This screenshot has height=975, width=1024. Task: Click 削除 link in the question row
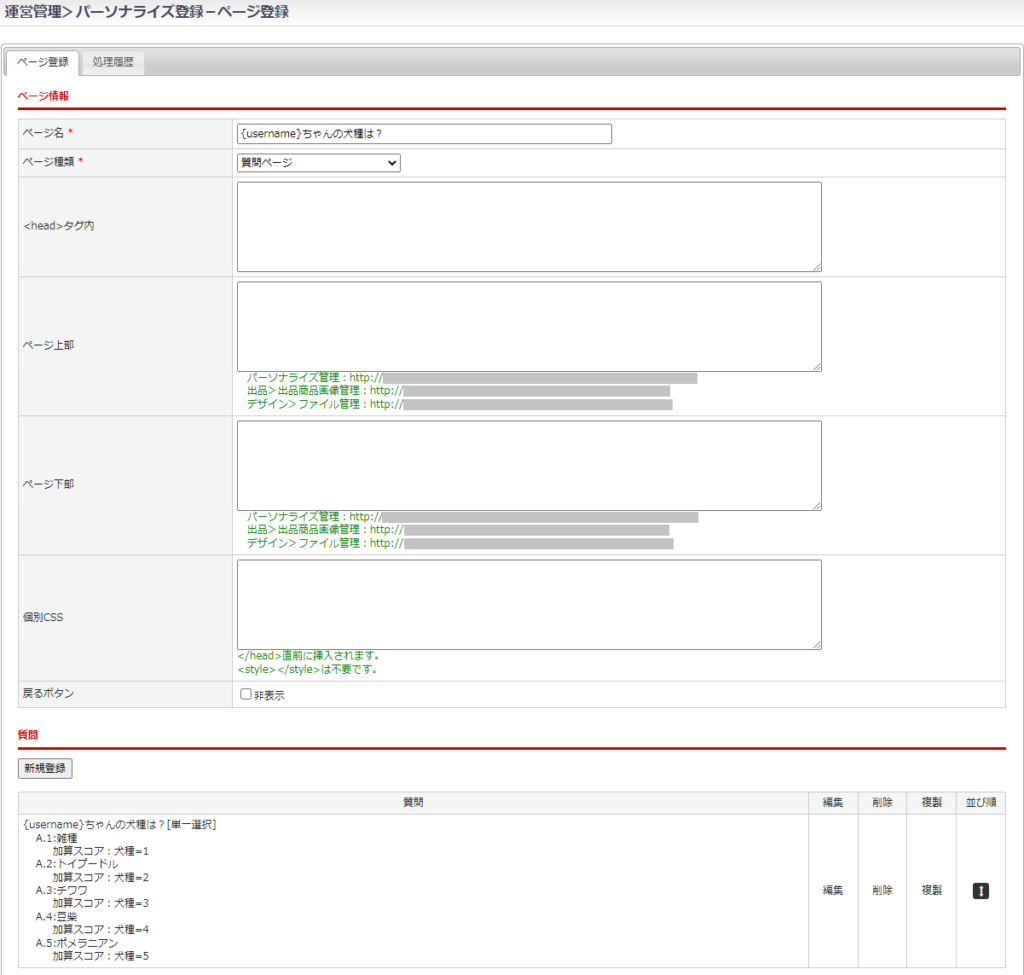click(x=882, y=890)
